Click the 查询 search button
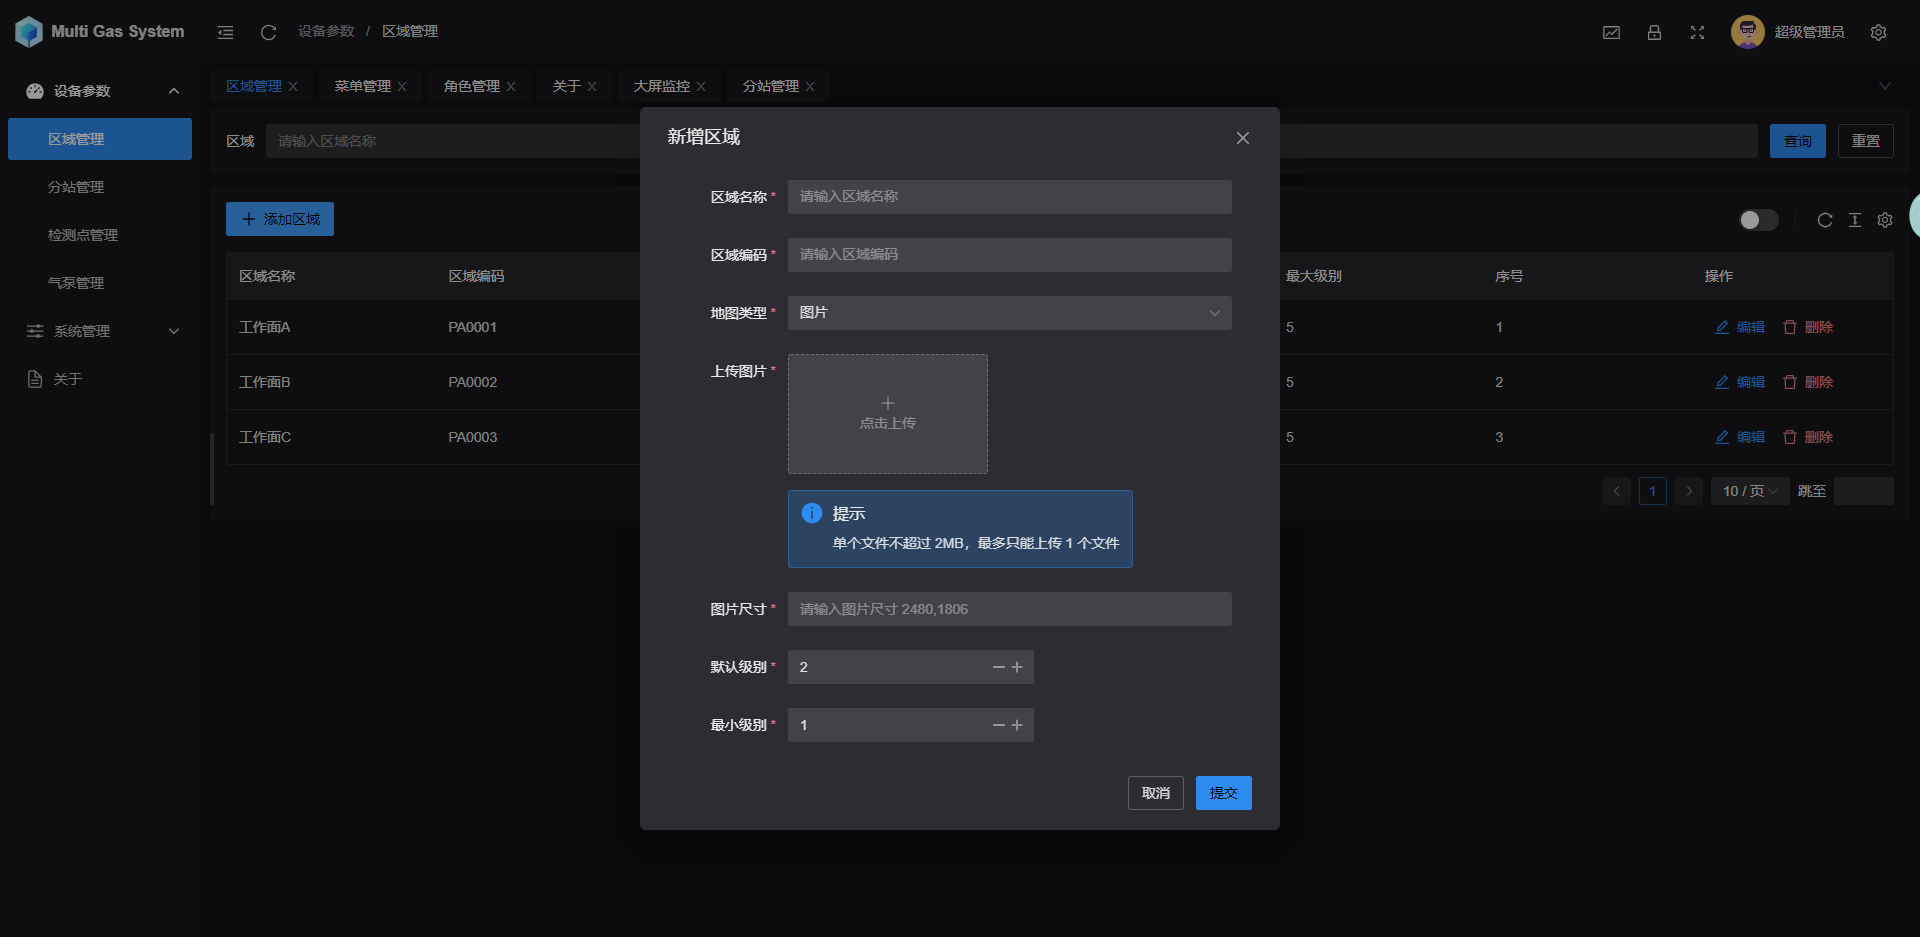This screenshot has width=1920, height=937. pos(1798,141)
